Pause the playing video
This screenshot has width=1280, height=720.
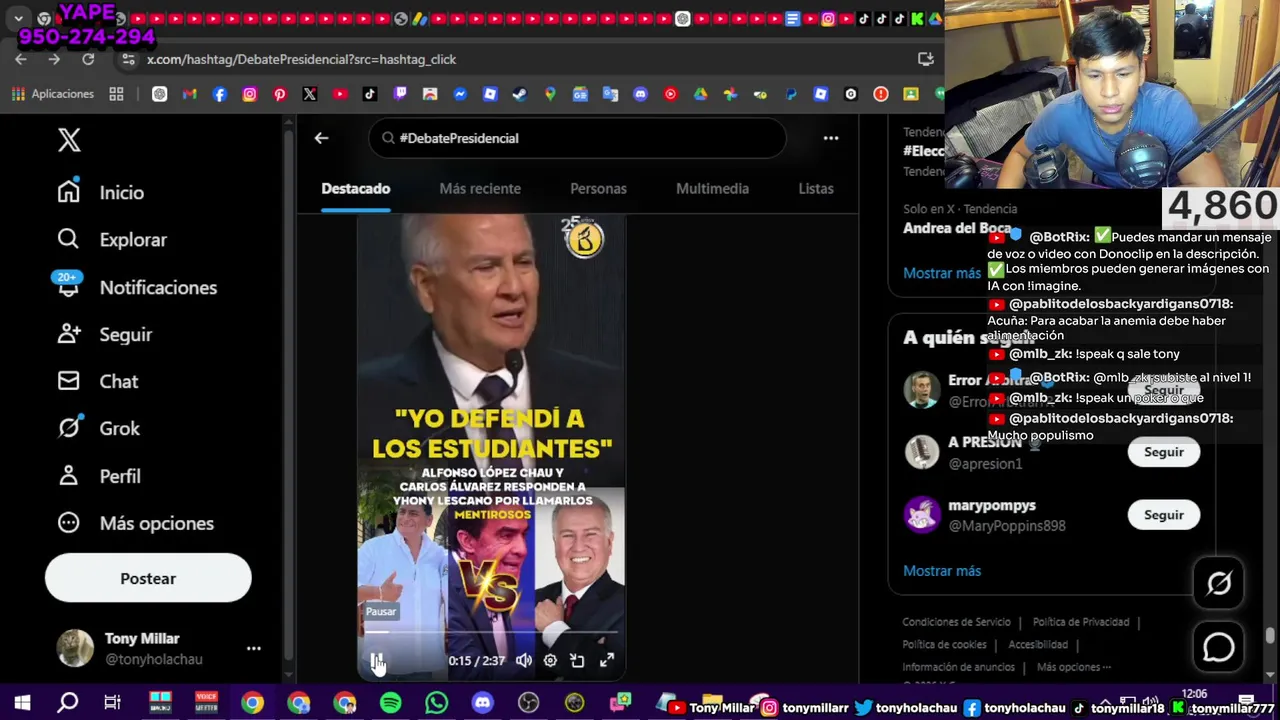tap(378, 660)
